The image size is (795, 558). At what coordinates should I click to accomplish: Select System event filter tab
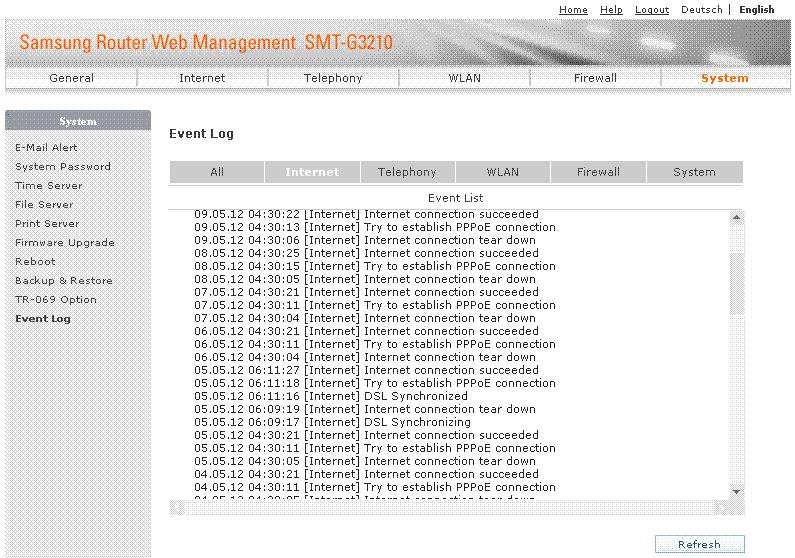[695, 172]
